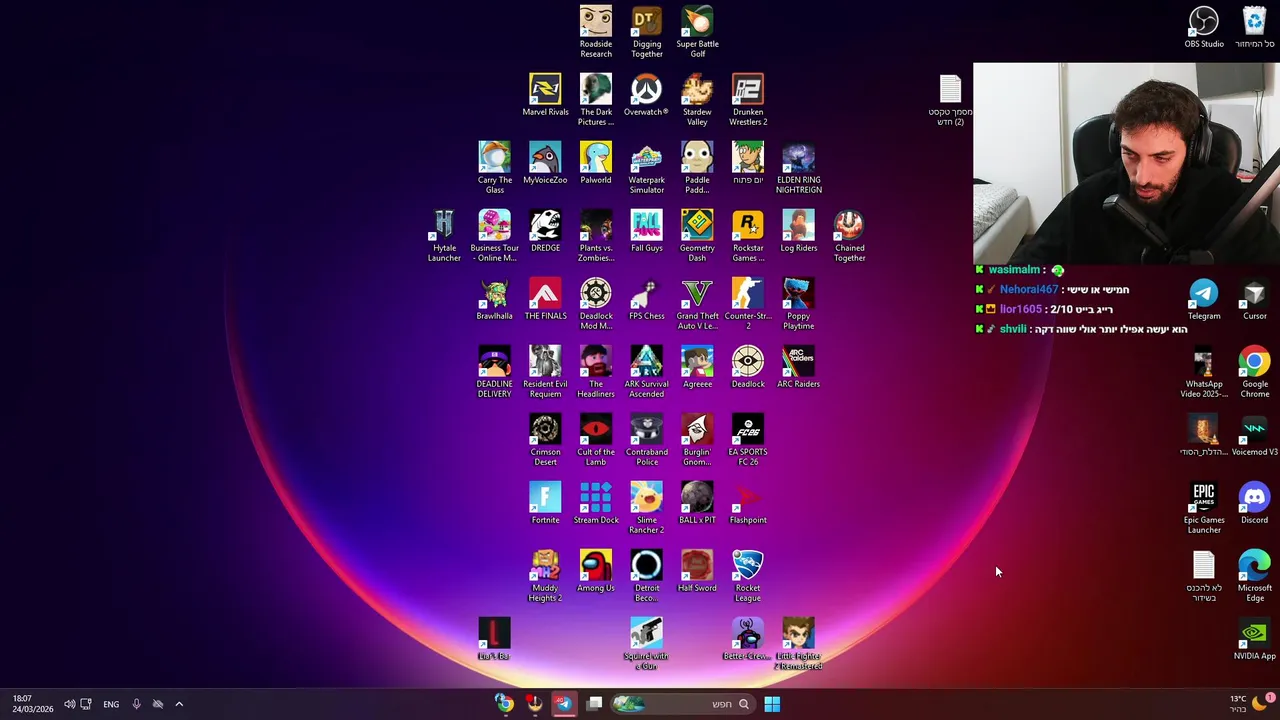1280x720 pixels.
Task: Open Poppy Playtime icon
Action: point(799,304)
